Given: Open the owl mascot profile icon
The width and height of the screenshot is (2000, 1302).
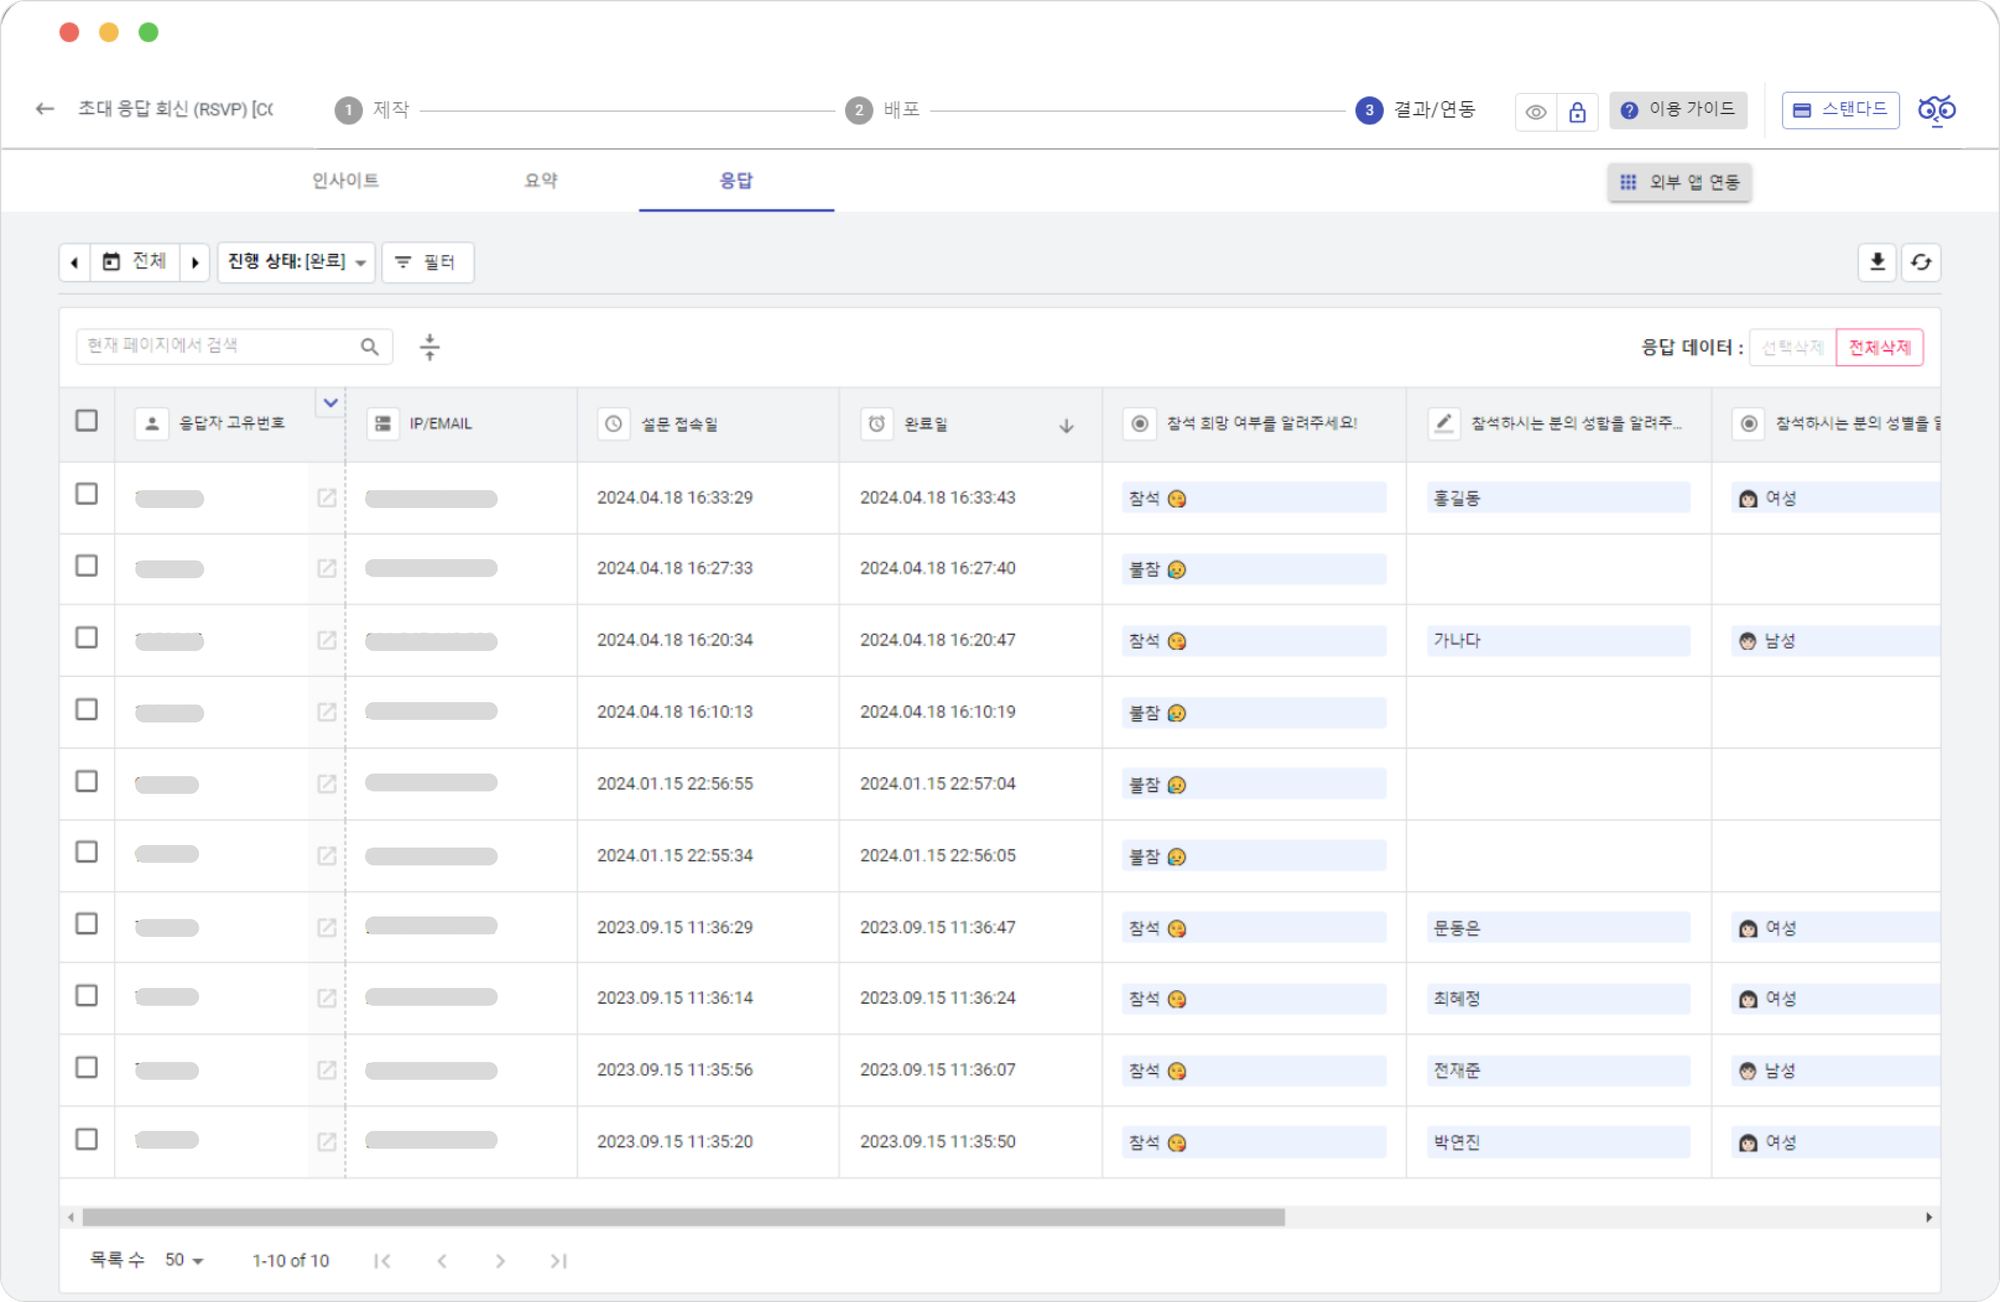Looking at the screenshot, I should point(1937,109).
